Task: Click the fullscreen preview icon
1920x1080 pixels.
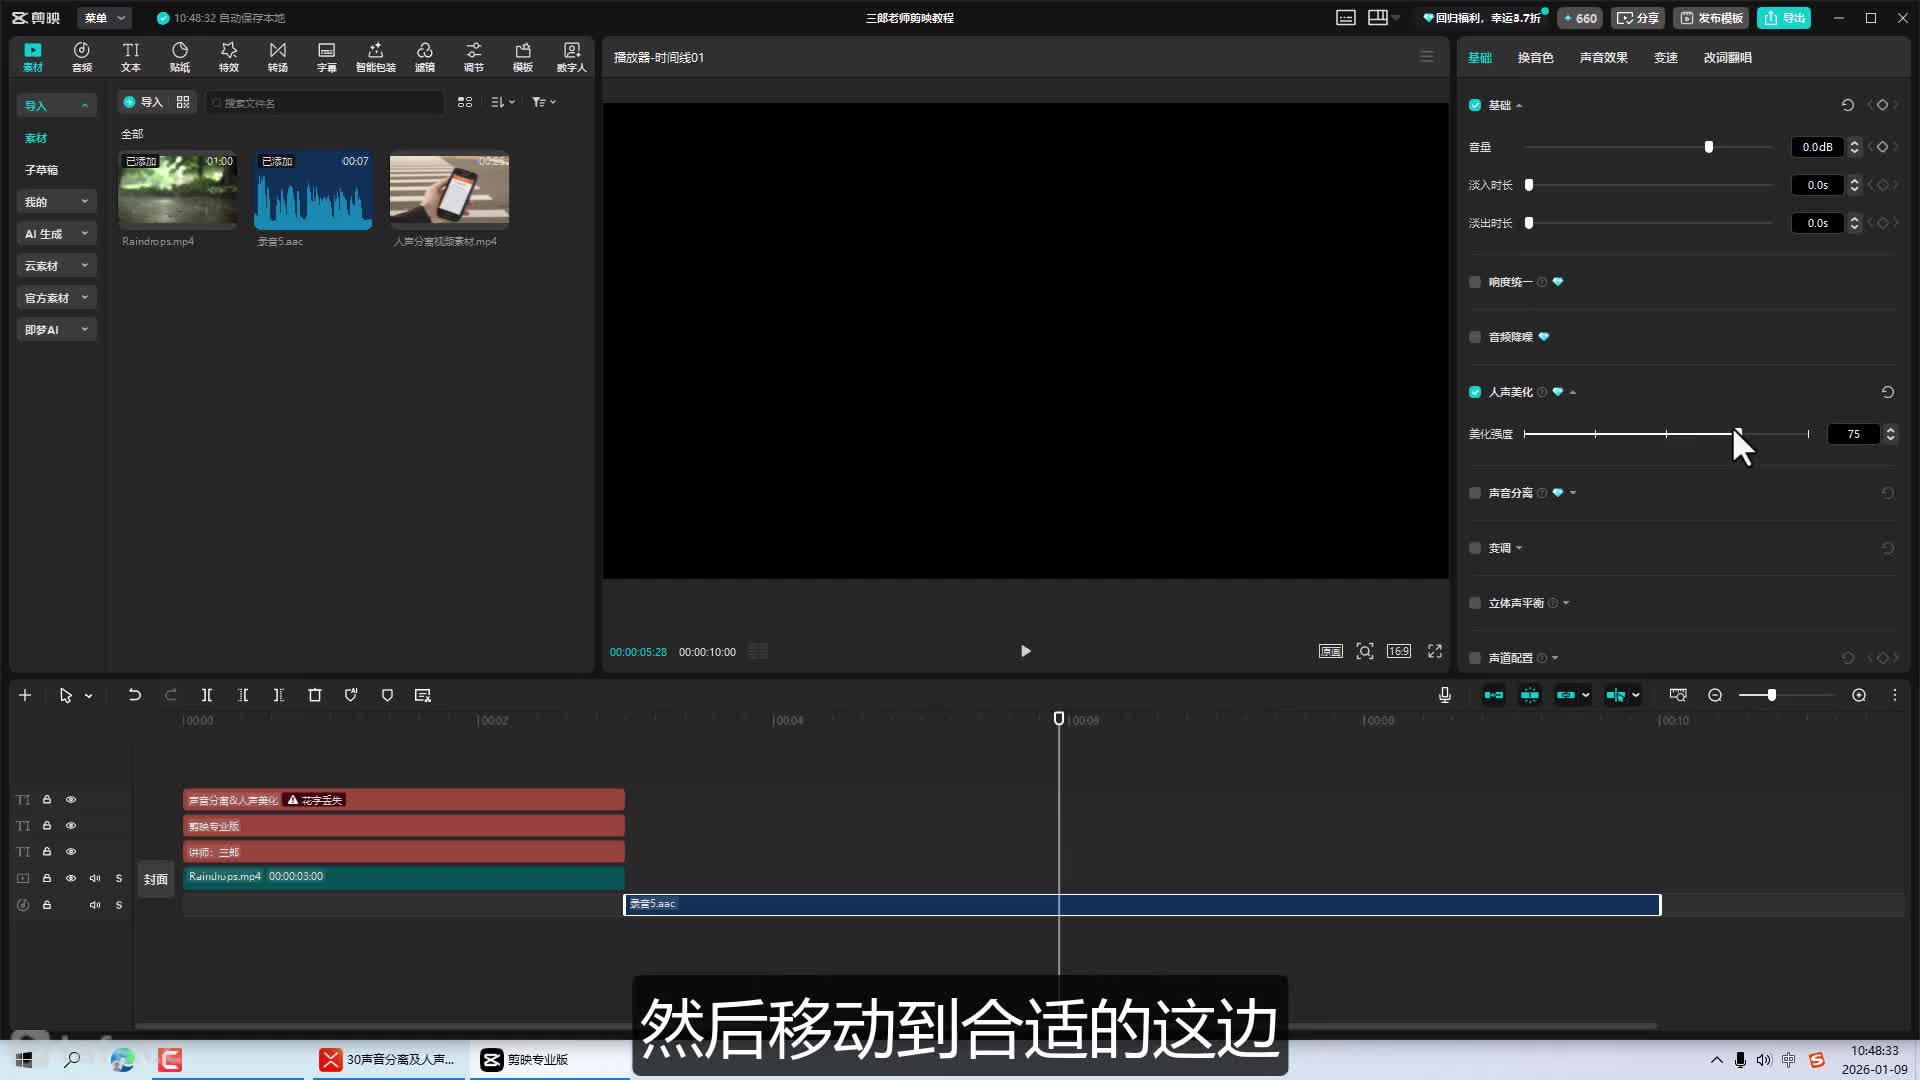Action: (1435, 651)
